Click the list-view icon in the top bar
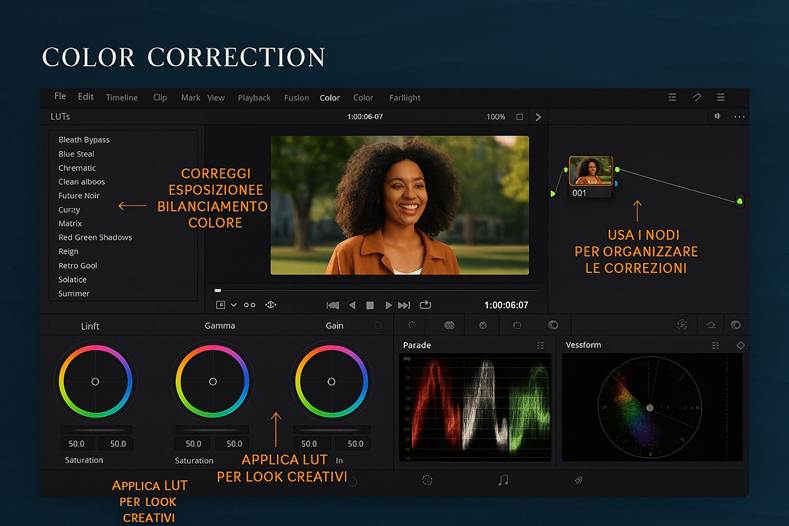 pos(672,97)
